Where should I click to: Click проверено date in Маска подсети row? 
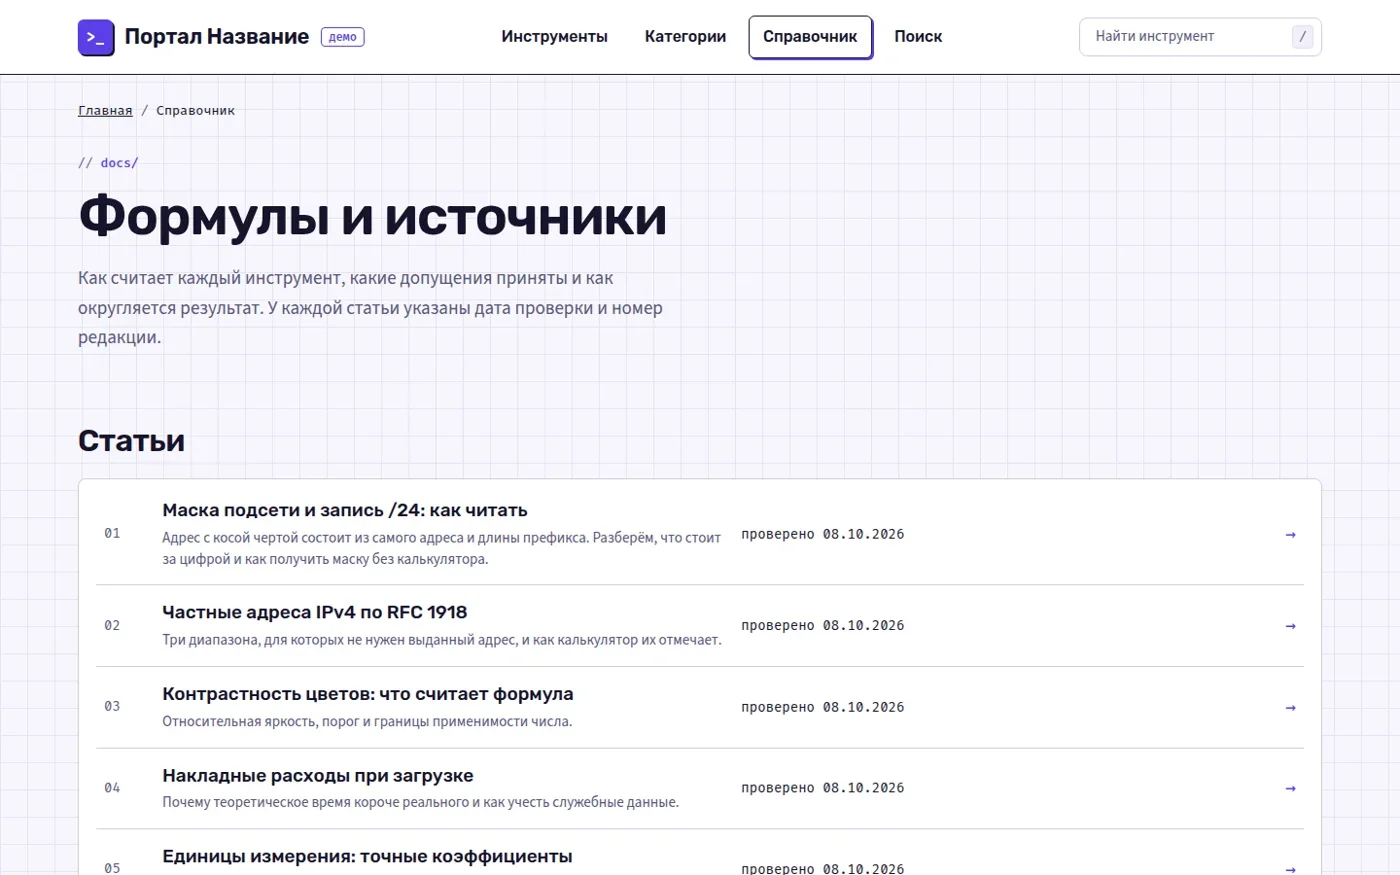[822, 535]
